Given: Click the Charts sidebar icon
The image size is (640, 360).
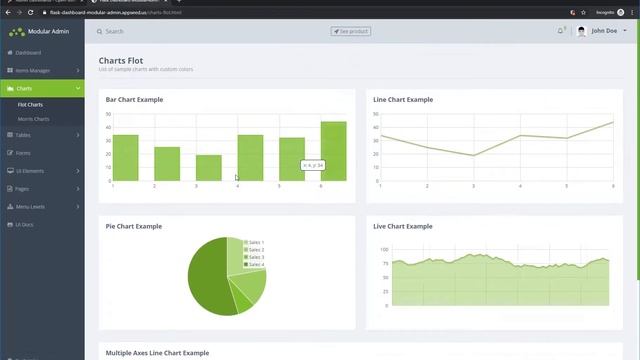Looking at the screenshot, I should pyautogui.click(x=10, y=88).
